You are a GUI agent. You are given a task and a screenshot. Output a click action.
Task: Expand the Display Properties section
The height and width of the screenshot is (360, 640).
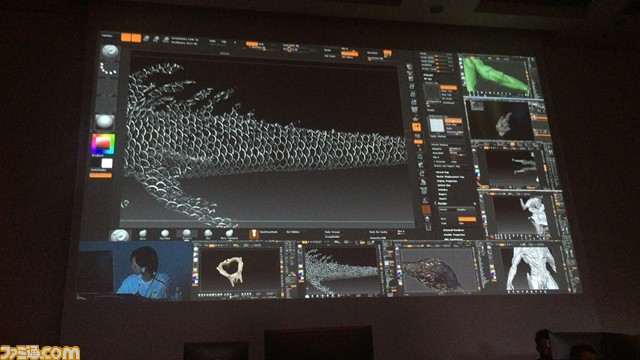point(447,181)
